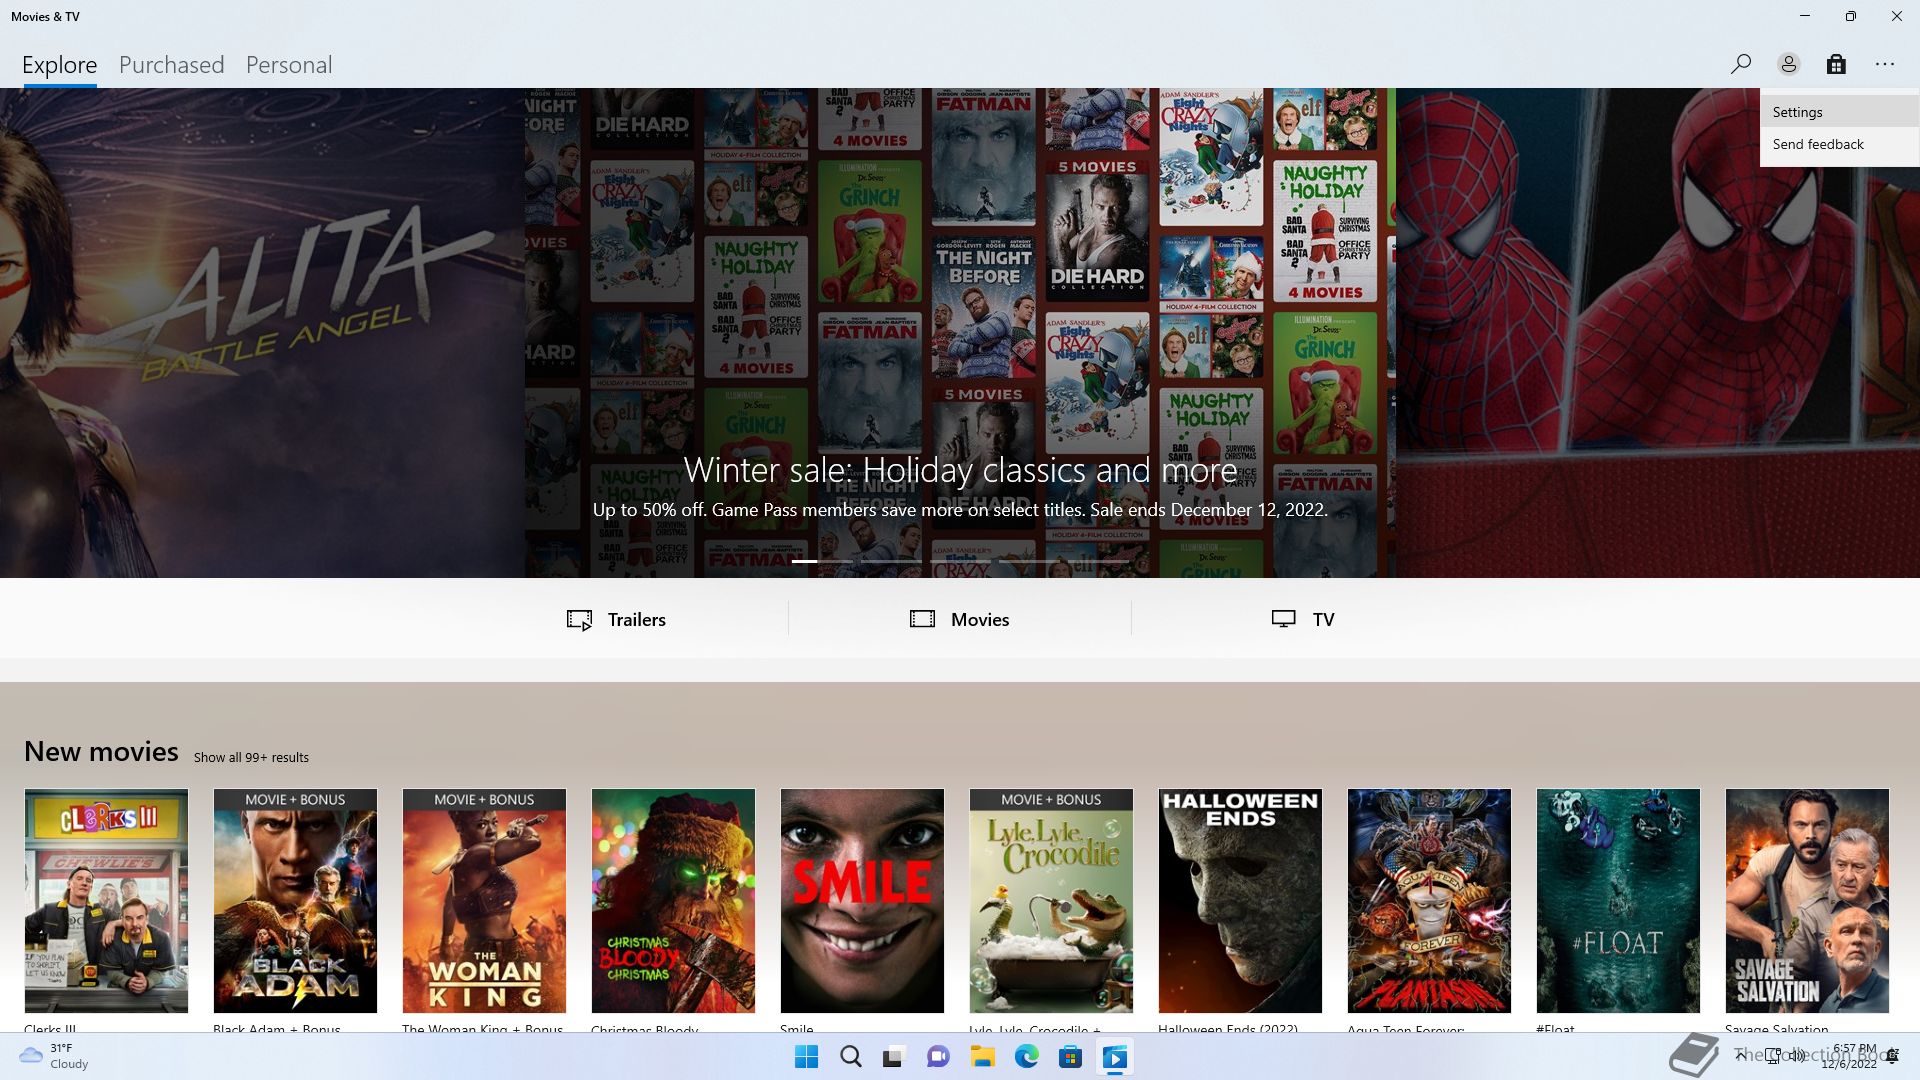Open the #Float movie poster
This screenshot has width=1920, height=1080.
pyautogui.click(x=1618, y=901)
